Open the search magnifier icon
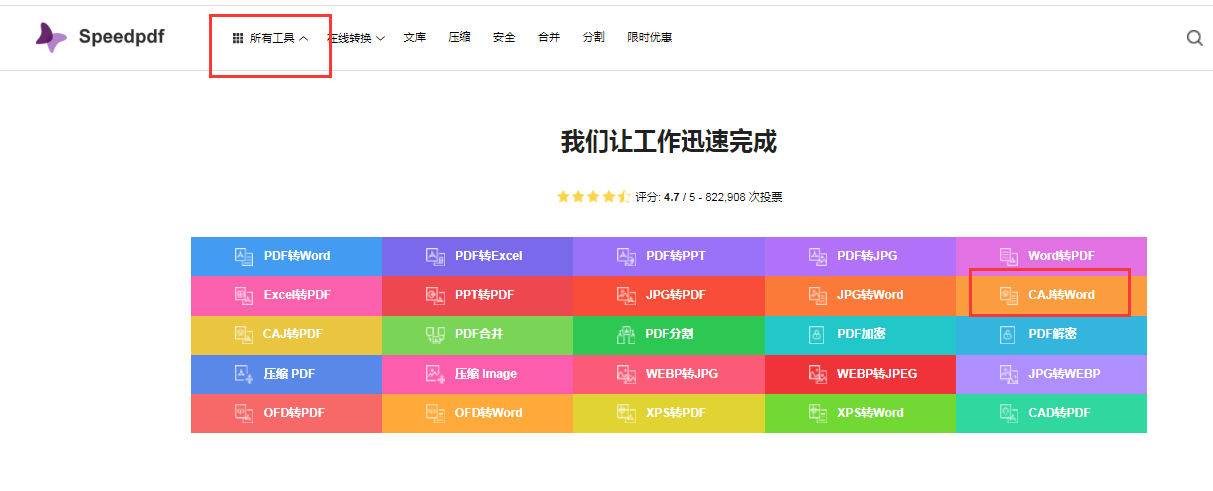The height and width of the screenshot is (491, 1213). 1194,38
